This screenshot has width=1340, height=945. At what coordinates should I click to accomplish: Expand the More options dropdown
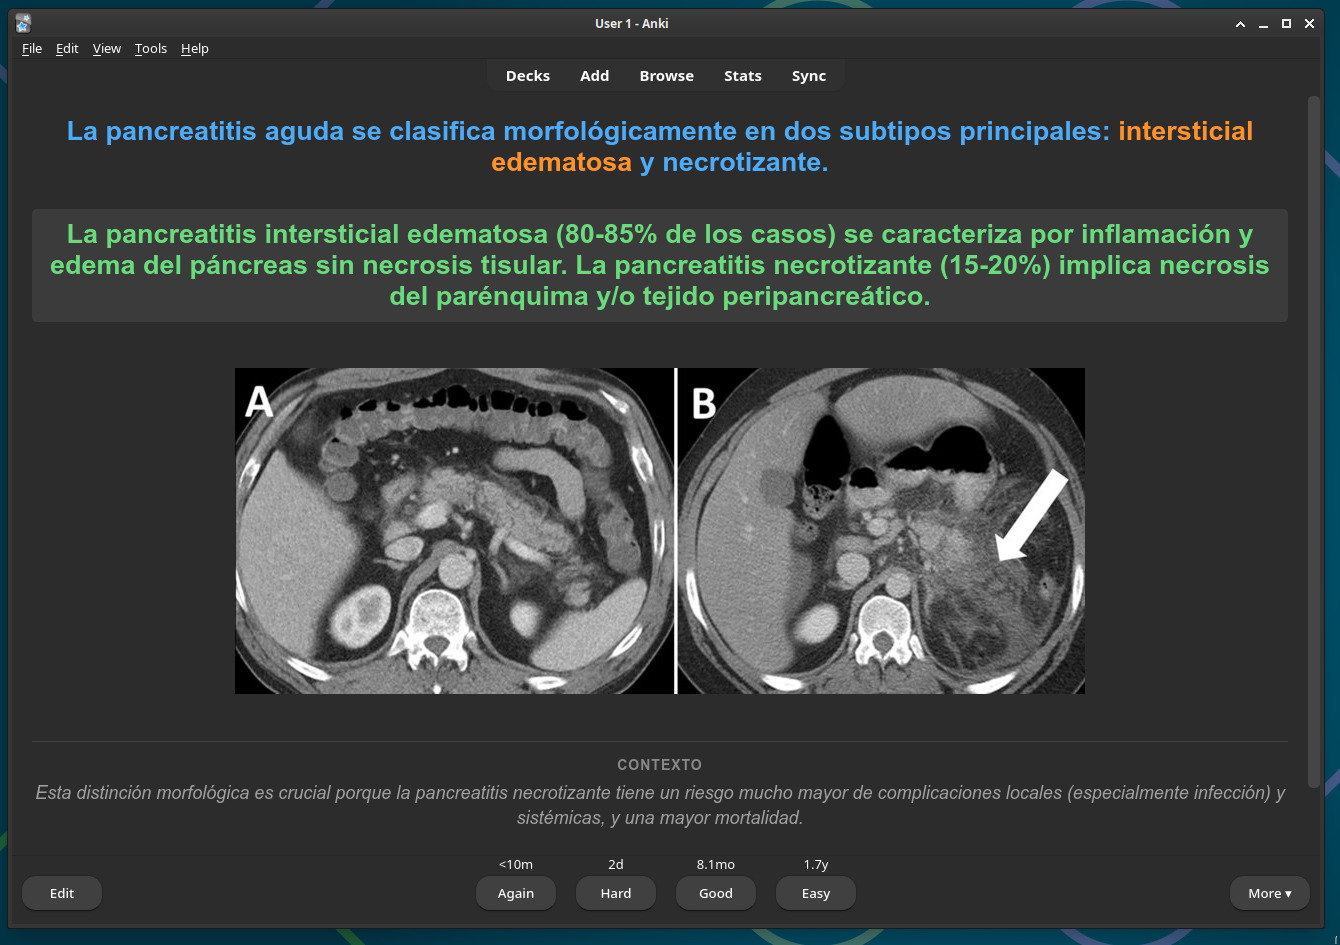point(1270,893)
